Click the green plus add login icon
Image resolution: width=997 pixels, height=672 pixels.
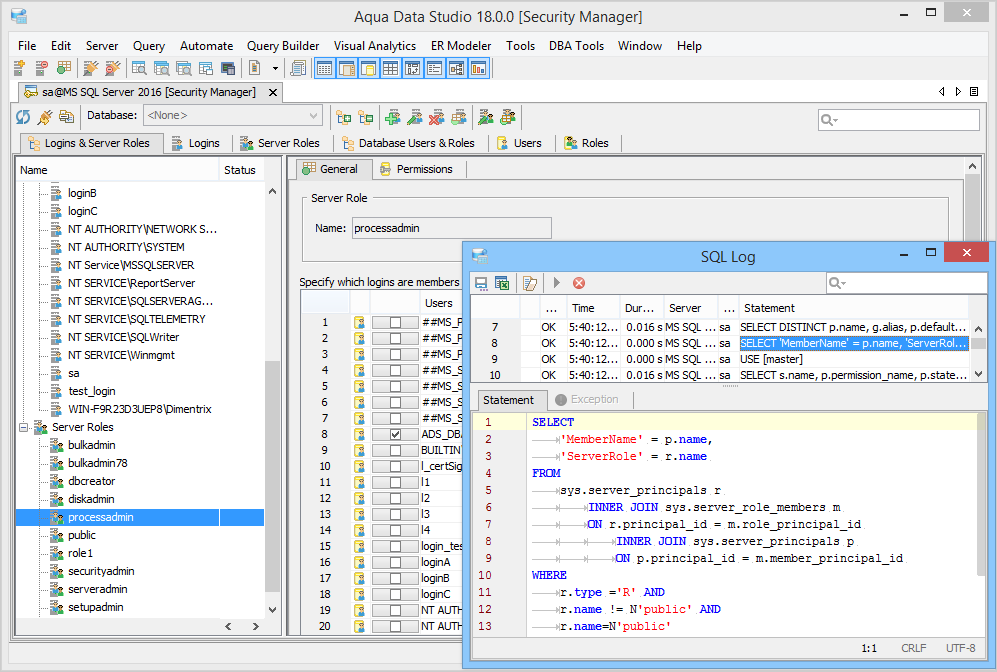[x=392, y=117]
